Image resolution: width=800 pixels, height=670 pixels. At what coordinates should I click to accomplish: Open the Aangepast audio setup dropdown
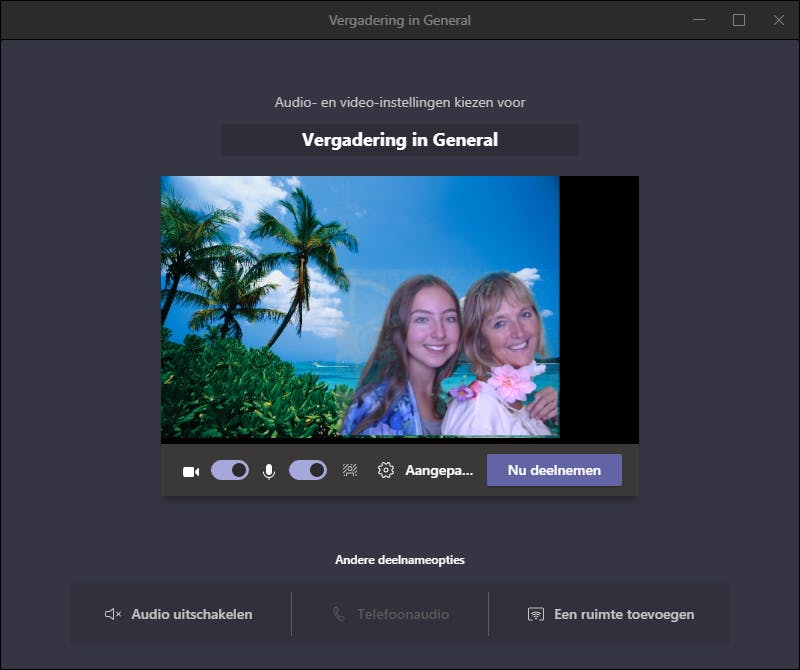point(438,469)
